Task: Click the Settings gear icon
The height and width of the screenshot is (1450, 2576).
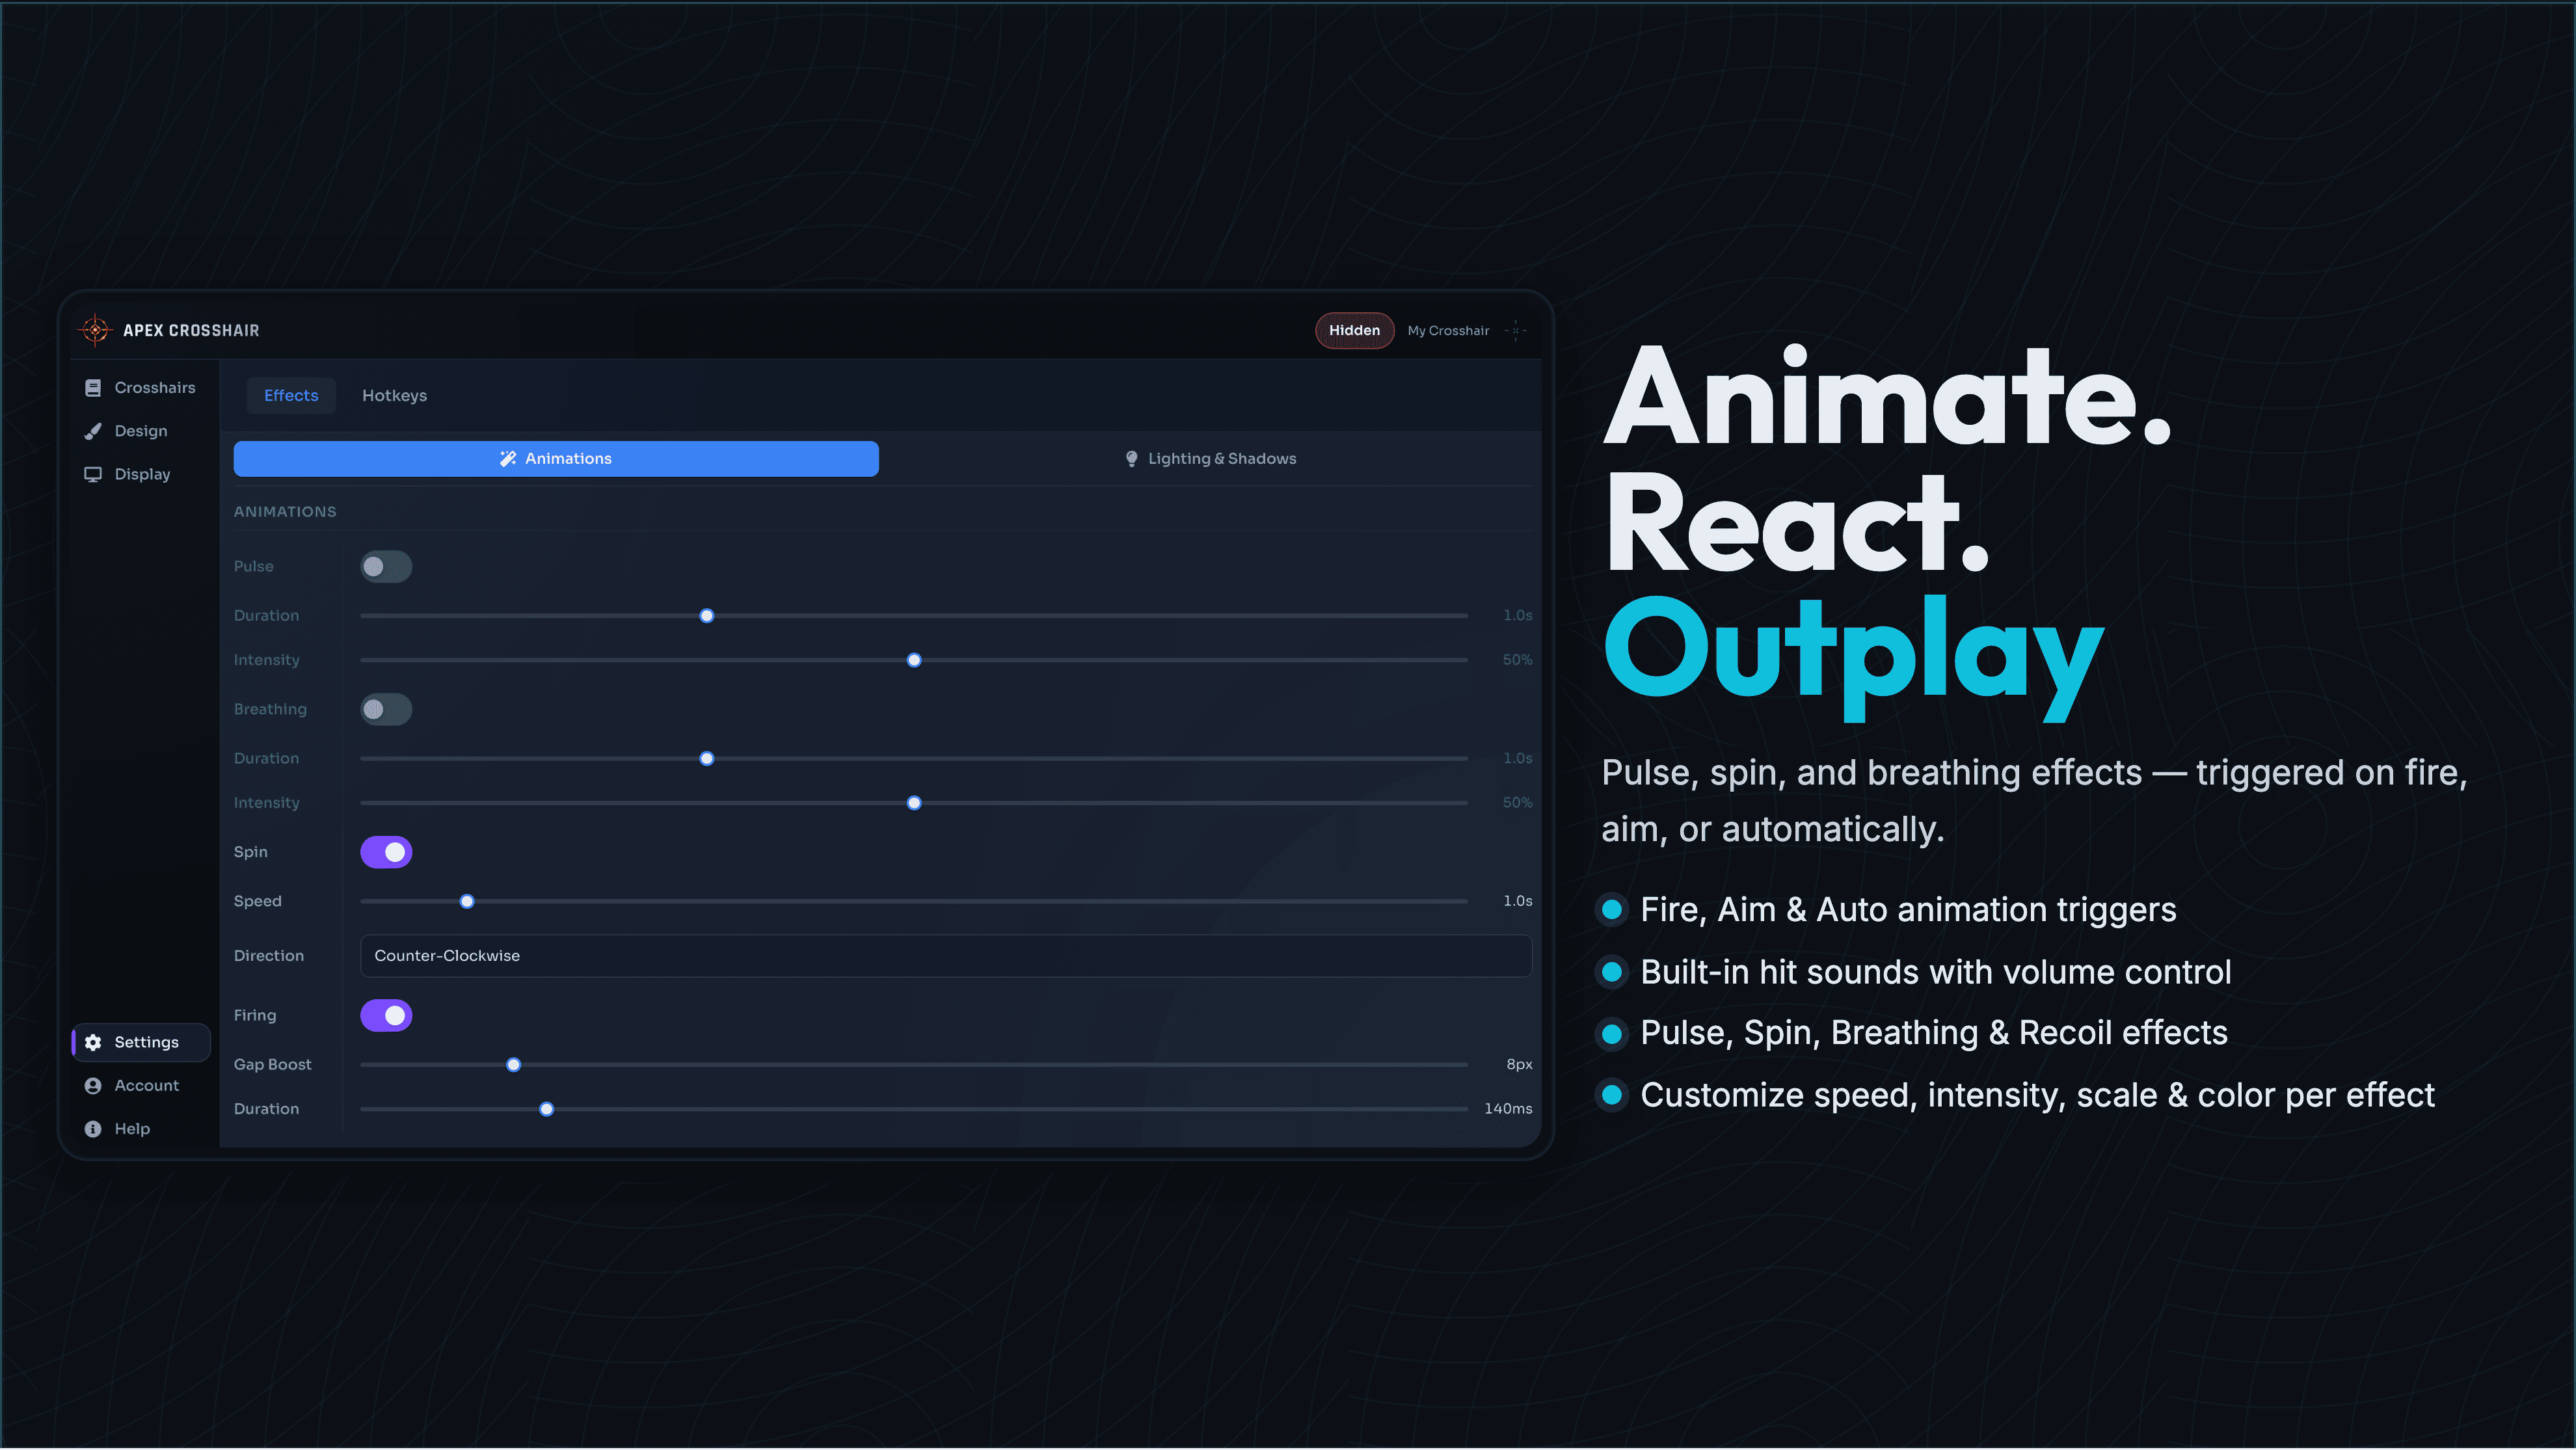Action: (93, 1042)
